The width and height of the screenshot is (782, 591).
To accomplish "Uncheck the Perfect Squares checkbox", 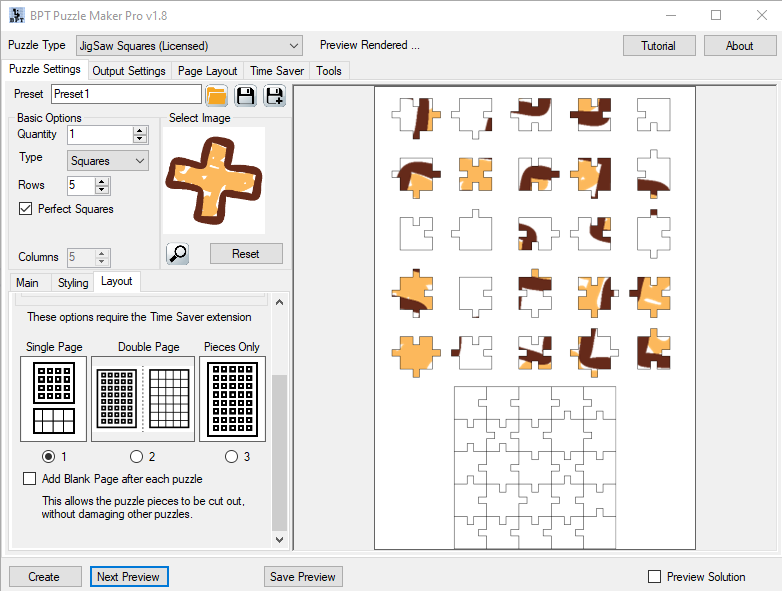I will click(26, 209).
